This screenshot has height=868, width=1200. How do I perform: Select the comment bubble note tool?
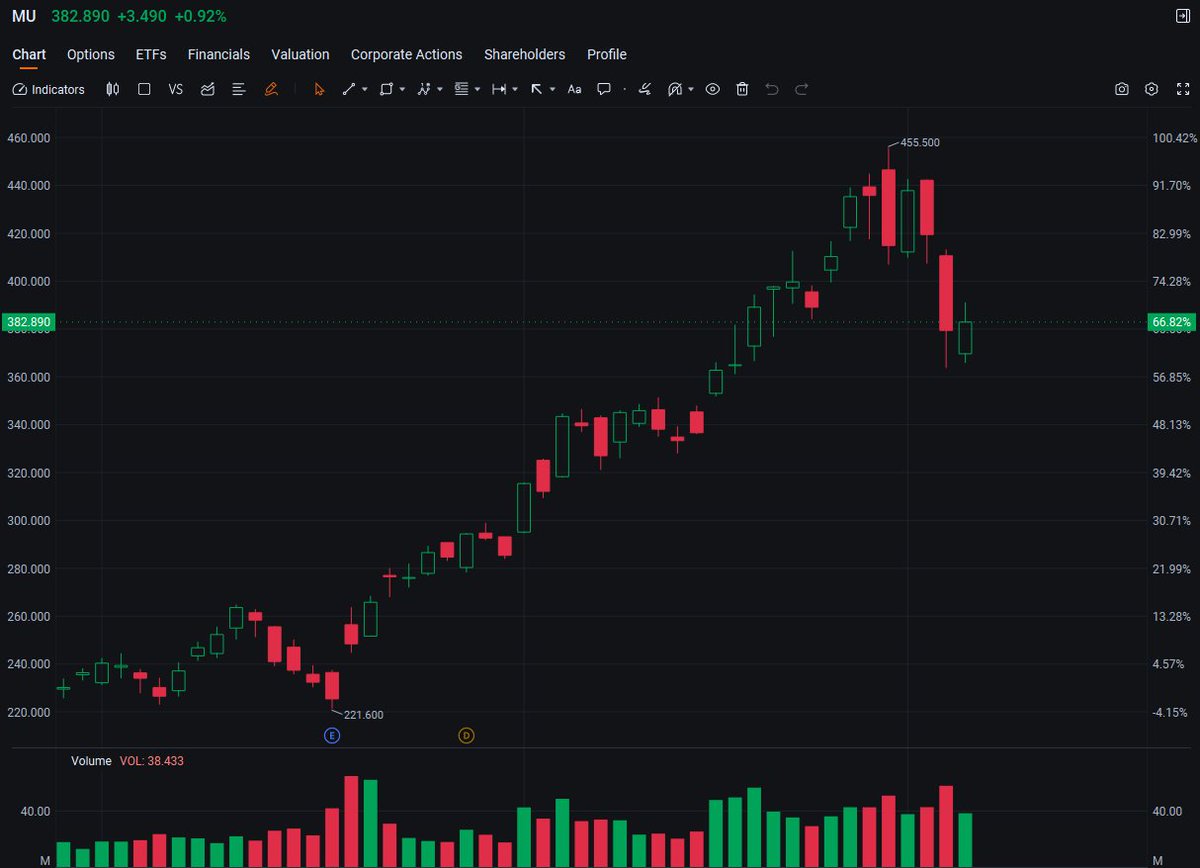(x=604, y=89)
